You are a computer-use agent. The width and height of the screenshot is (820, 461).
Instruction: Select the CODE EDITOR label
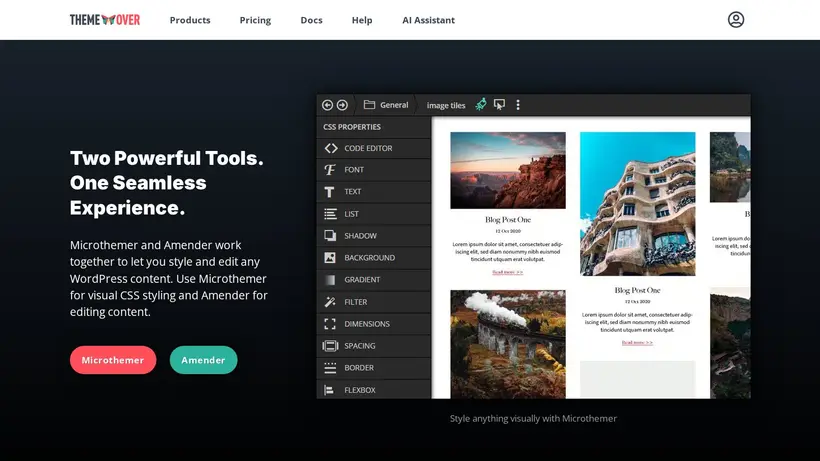click(368, 148)
